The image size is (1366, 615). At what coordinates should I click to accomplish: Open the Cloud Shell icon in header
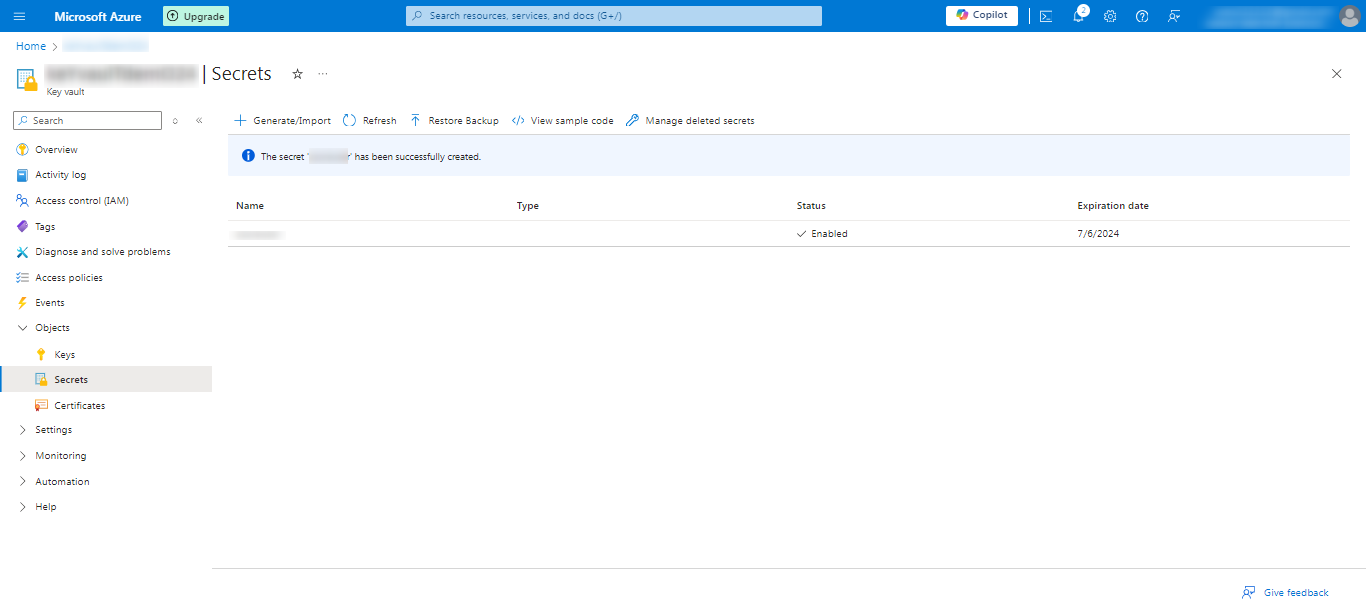(1046, 16)
